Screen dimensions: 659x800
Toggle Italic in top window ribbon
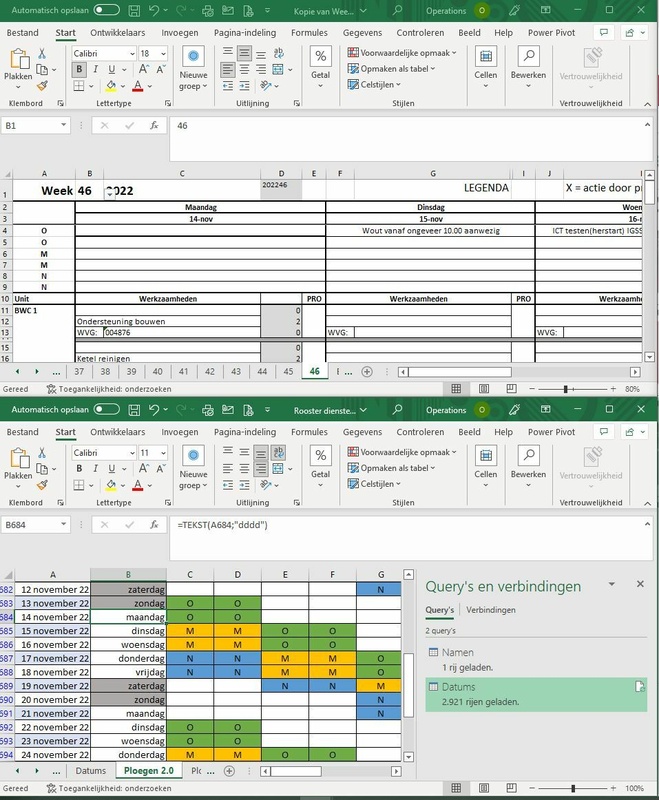tap(95, 69)
